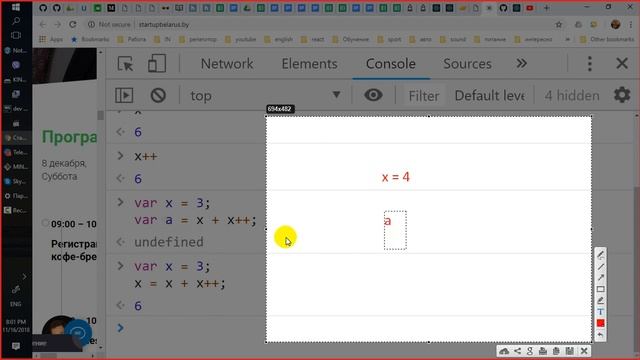This screenshot has height=360, width=640.
Task: Click the startupbelarus.by address bar
Action: coord(164,24)
